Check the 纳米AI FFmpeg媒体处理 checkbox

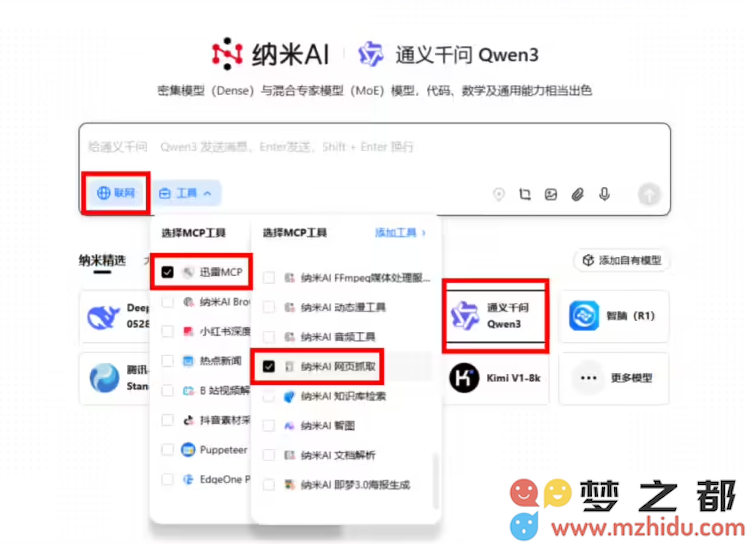[x=269, y=278]
